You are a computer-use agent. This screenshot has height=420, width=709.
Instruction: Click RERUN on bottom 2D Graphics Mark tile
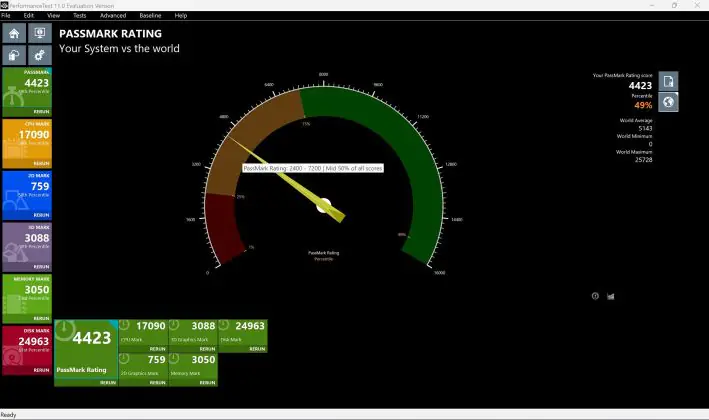[x=157, y=382]
